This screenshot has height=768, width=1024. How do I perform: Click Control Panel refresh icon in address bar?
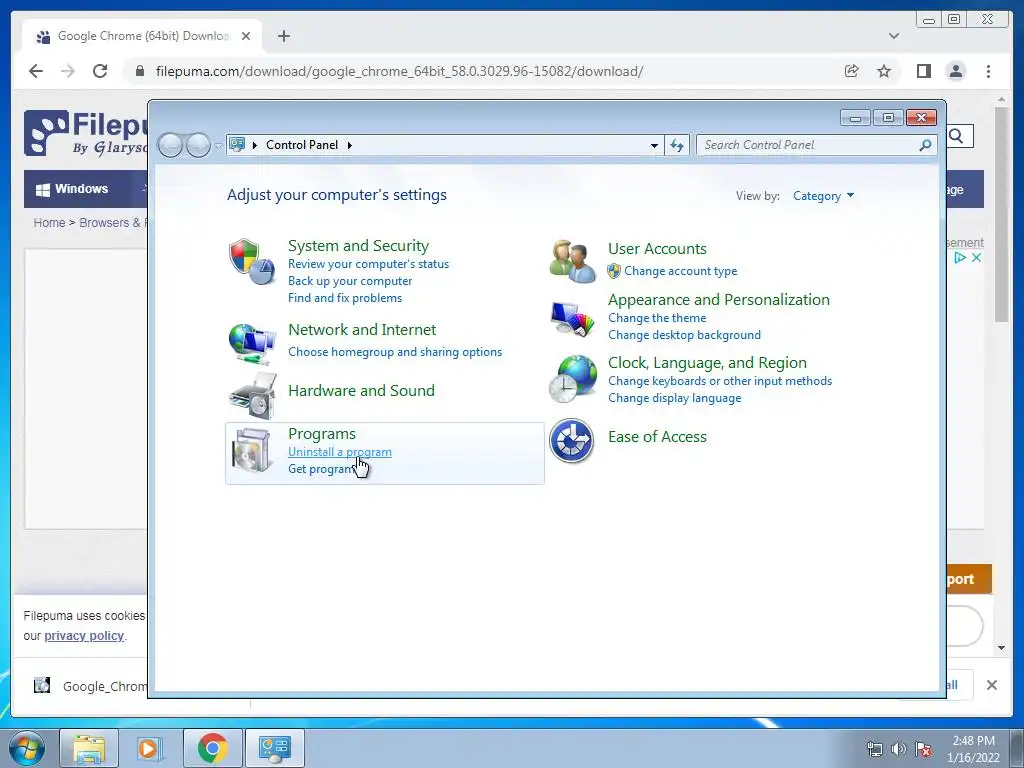[677, 145]
